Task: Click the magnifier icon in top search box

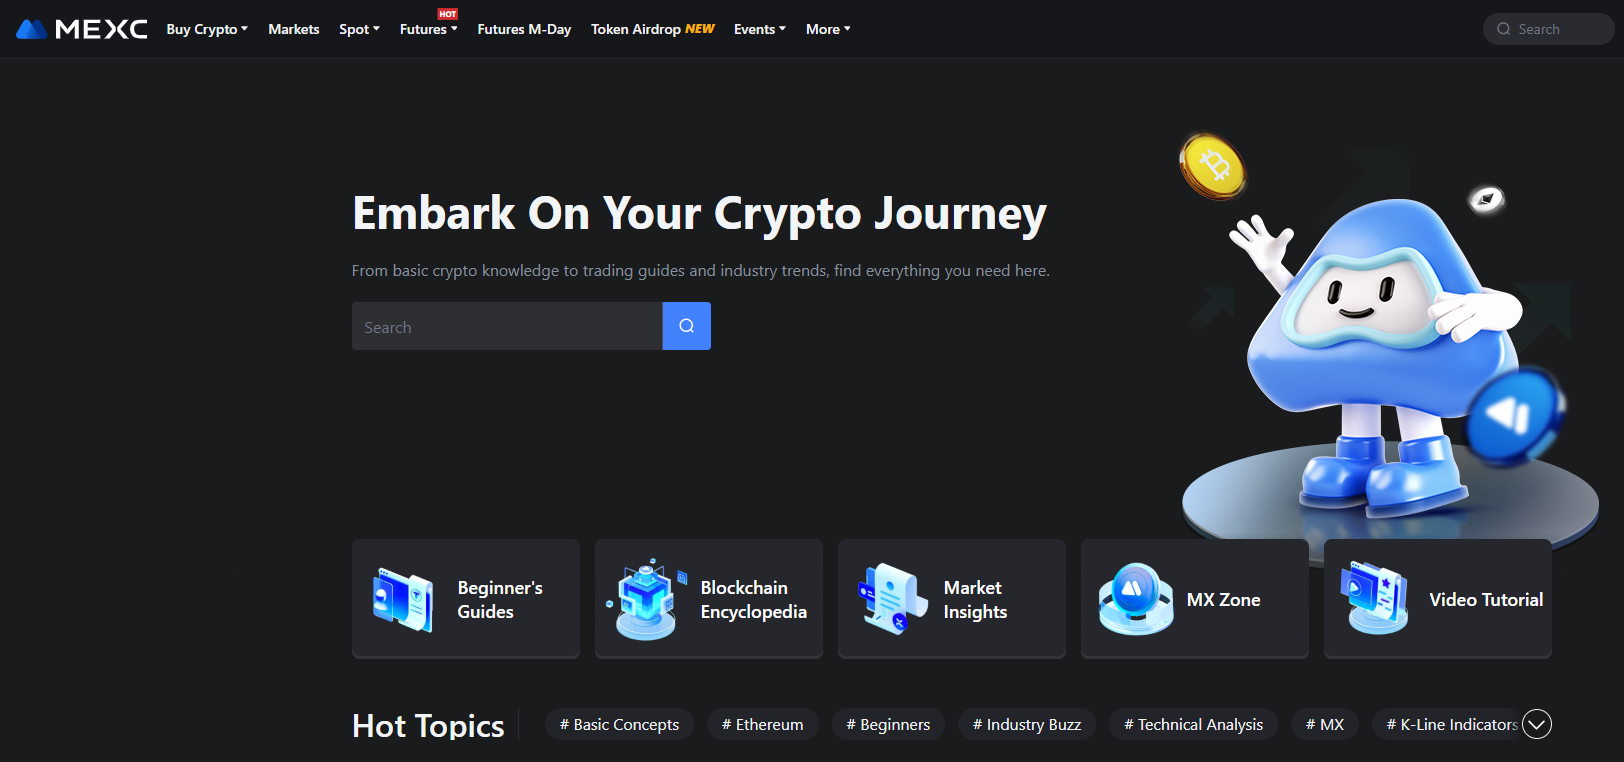Action: click(1503, 29)
